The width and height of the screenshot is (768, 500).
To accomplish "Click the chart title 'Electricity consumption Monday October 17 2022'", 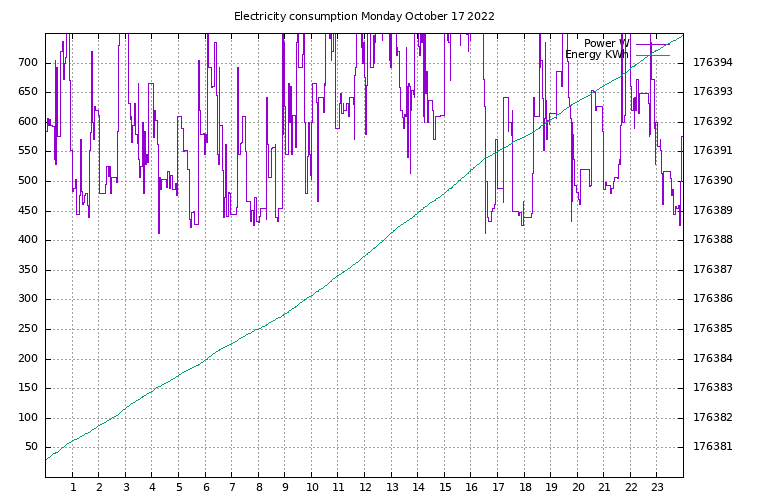I will coord(364,17).
